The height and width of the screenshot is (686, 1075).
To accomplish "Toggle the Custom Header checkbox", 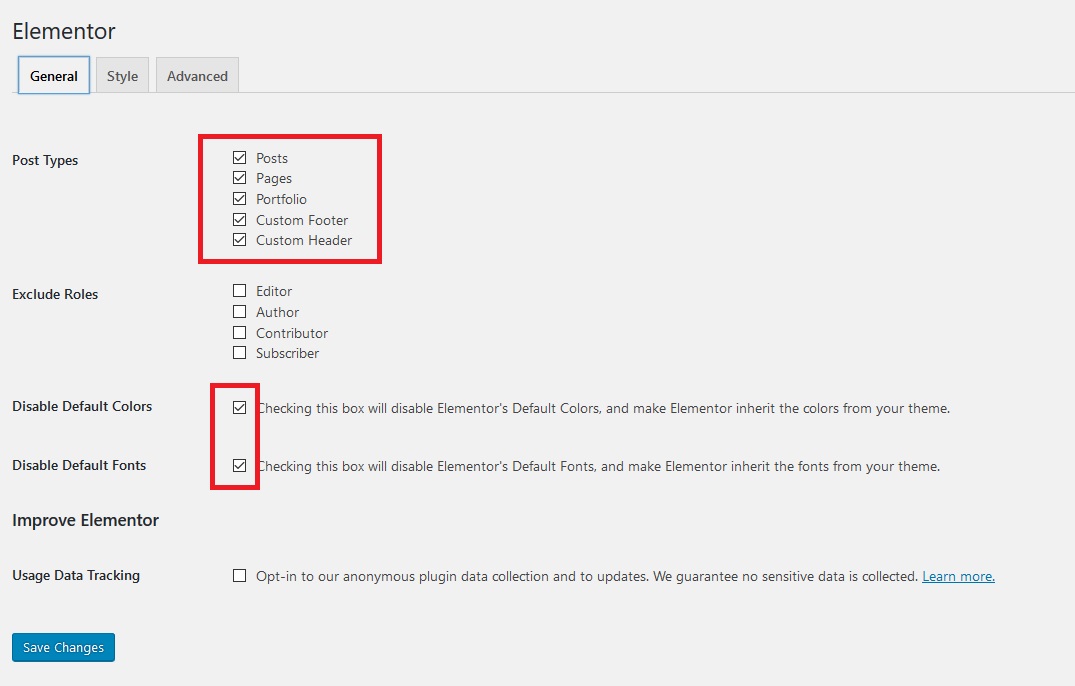I will tap(239, 240).
